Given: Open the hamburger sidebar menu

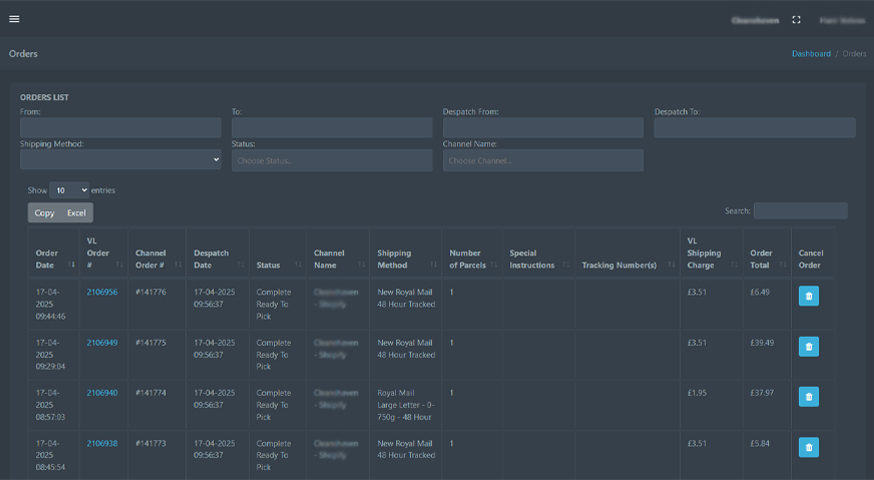Looking at the screenshot, I should pyautogui.click(x=14, y=19).
